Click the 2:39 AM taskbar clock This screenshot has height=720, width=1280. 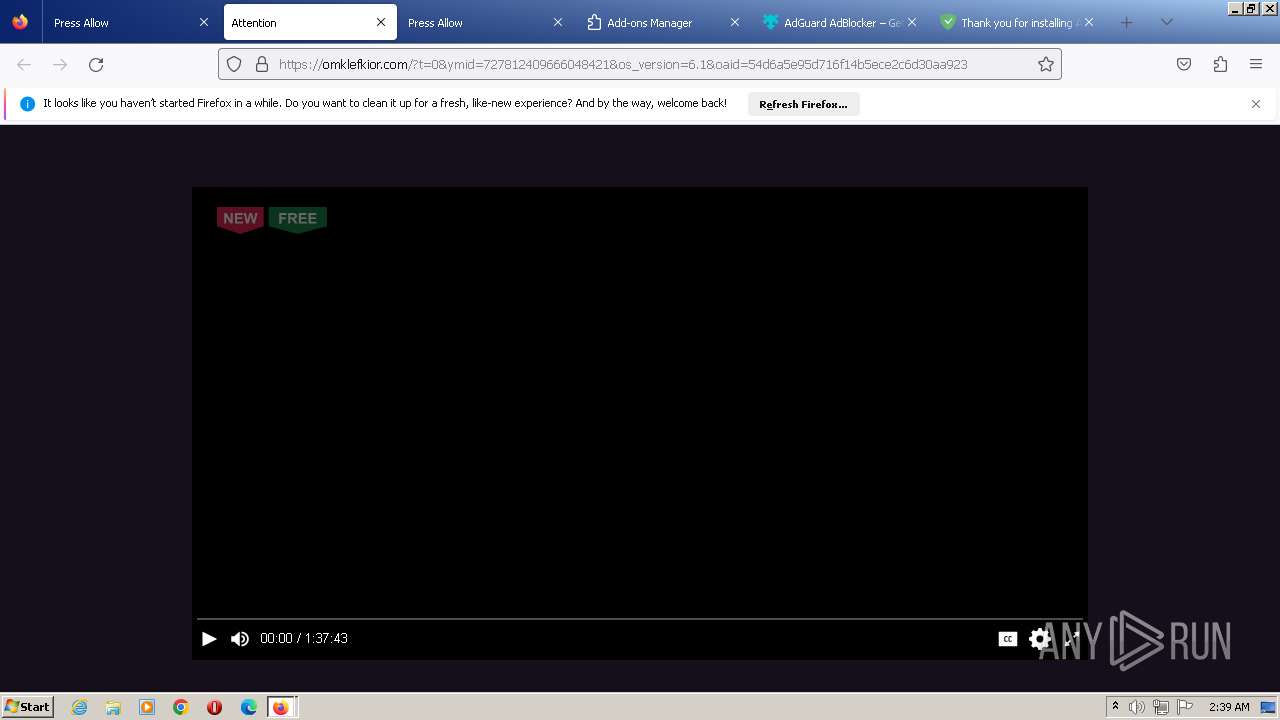[x=1229, y=707]
